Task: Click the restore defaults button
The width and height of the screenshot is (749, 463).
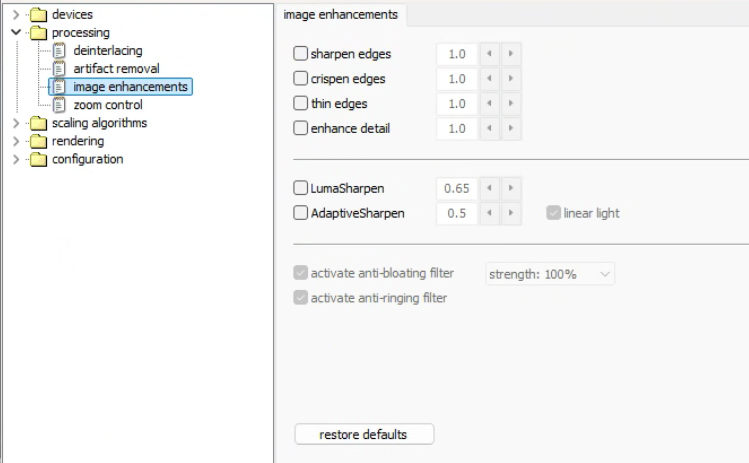Action: (364, 434)
